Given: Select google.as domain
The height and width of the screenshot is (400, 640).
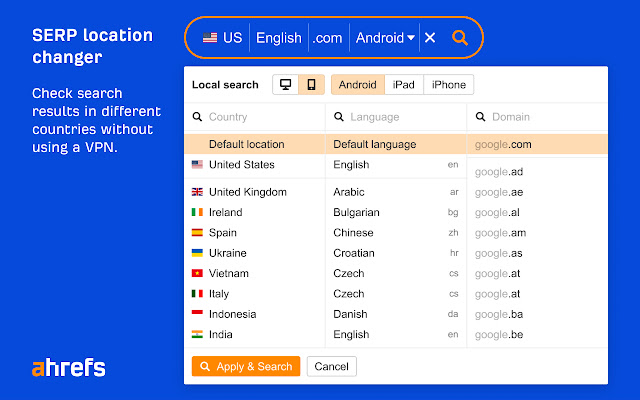Looking at the screenshot, I should (537, 253).
